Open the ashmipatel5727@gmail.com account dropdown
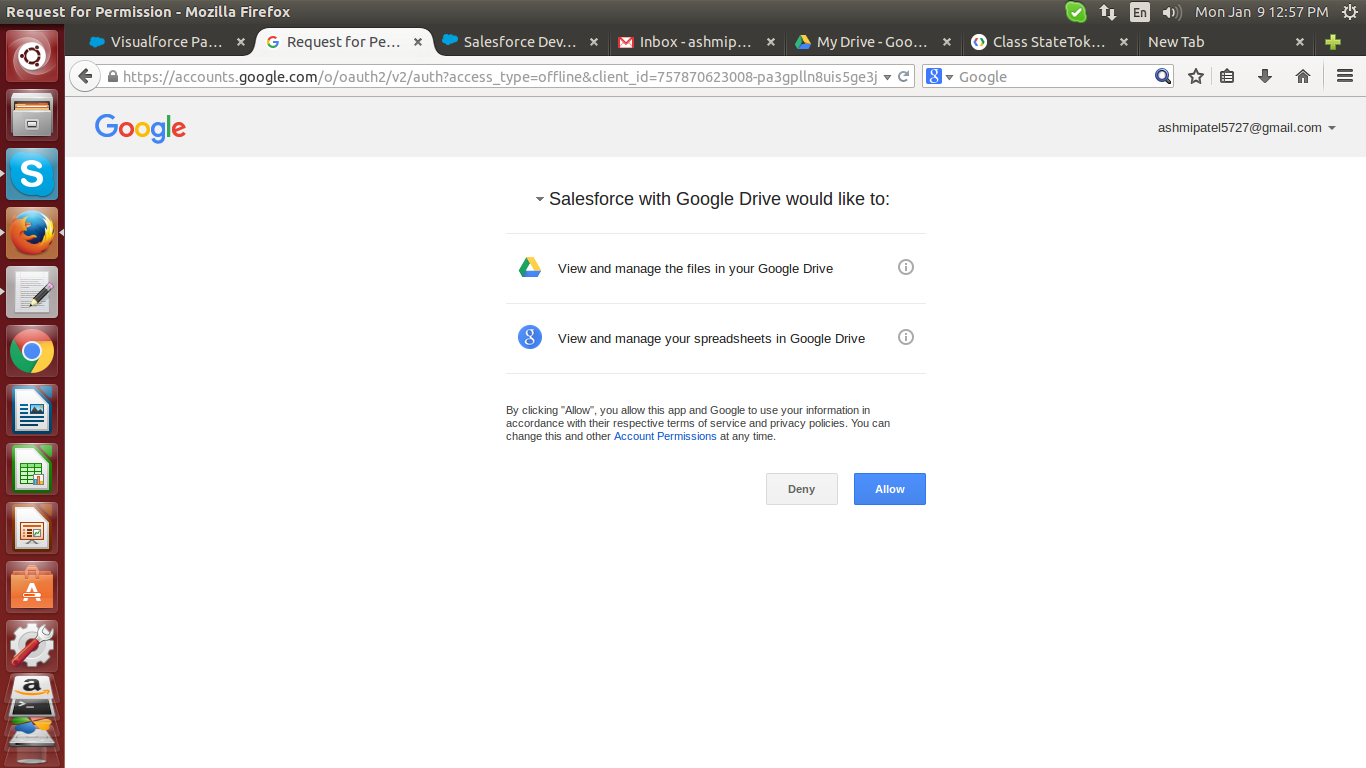 click(1247, 128)
